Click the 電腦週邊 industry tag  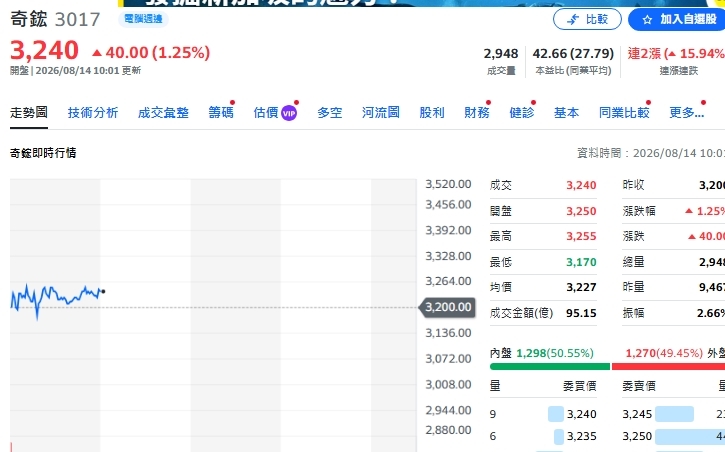click(x=143, y=19)
